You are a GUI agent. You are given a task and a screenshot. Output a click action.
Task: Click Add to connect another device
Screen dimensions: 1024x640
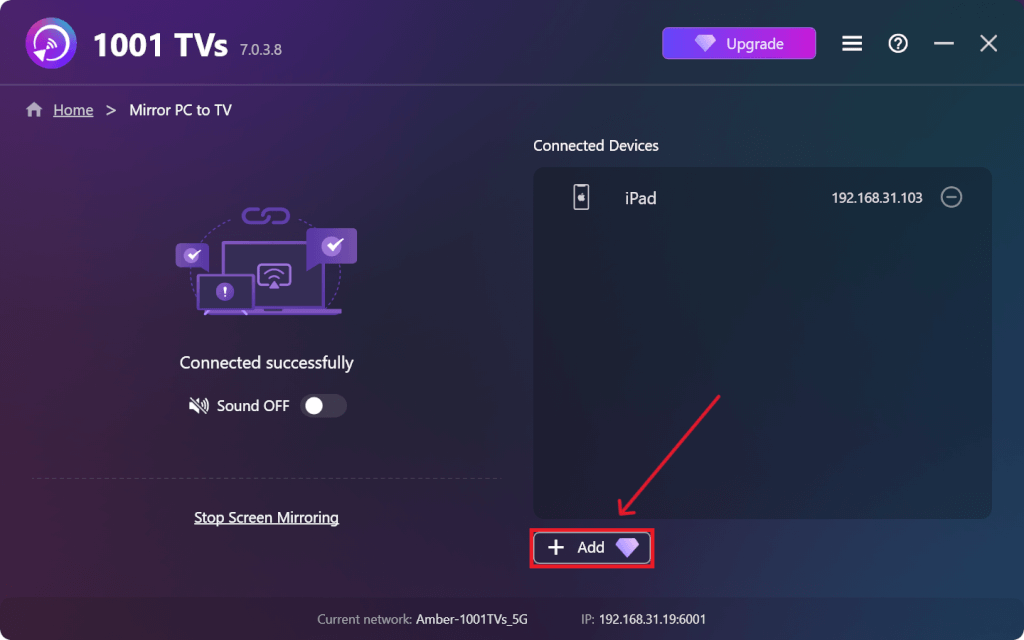point(591,547)
